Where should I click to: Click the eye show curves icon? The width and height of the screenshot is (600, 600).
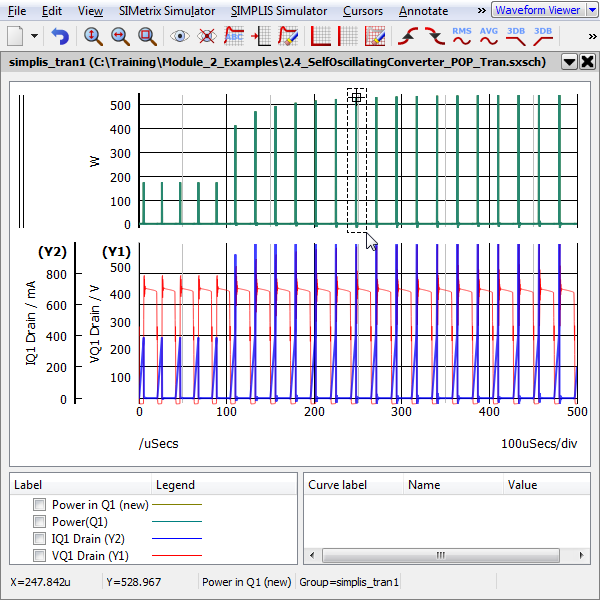click(180, 36)
